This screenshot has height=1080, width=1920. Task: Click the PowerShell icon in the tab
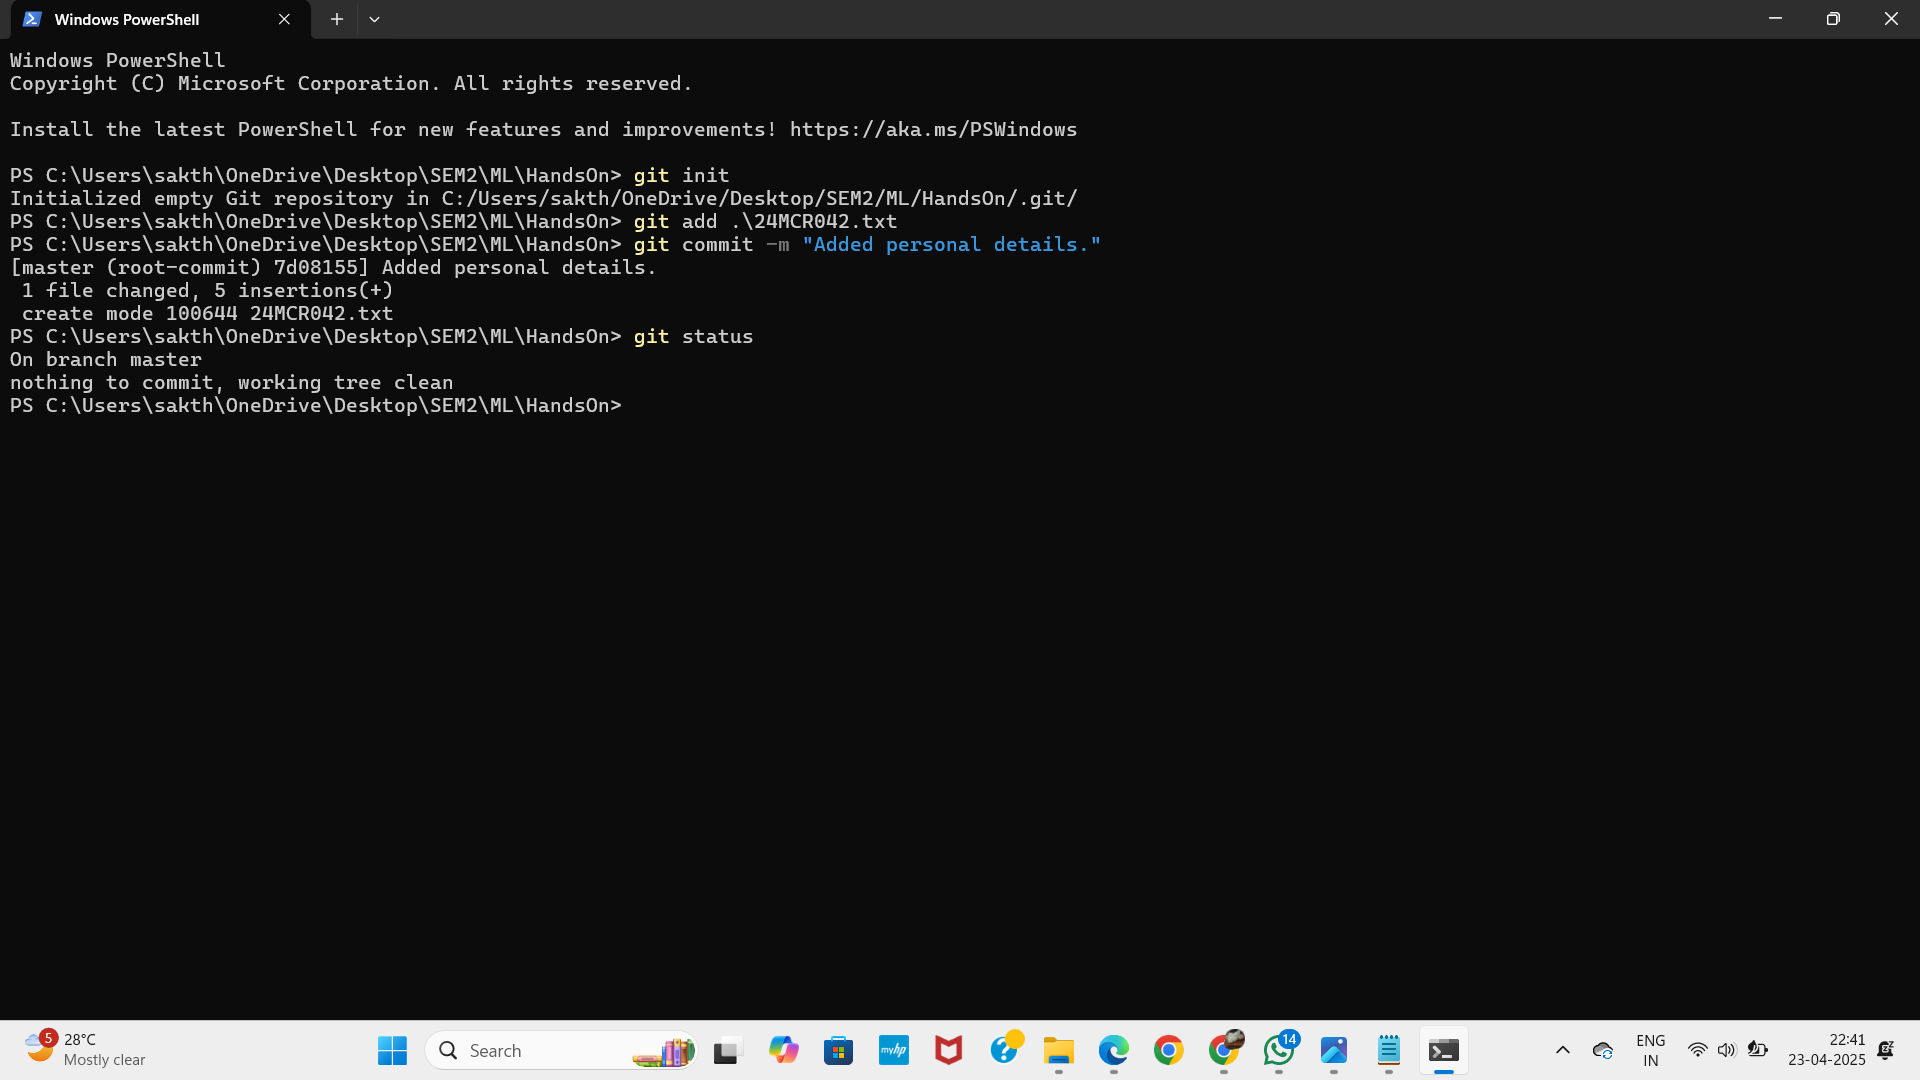tap(32, 19)
